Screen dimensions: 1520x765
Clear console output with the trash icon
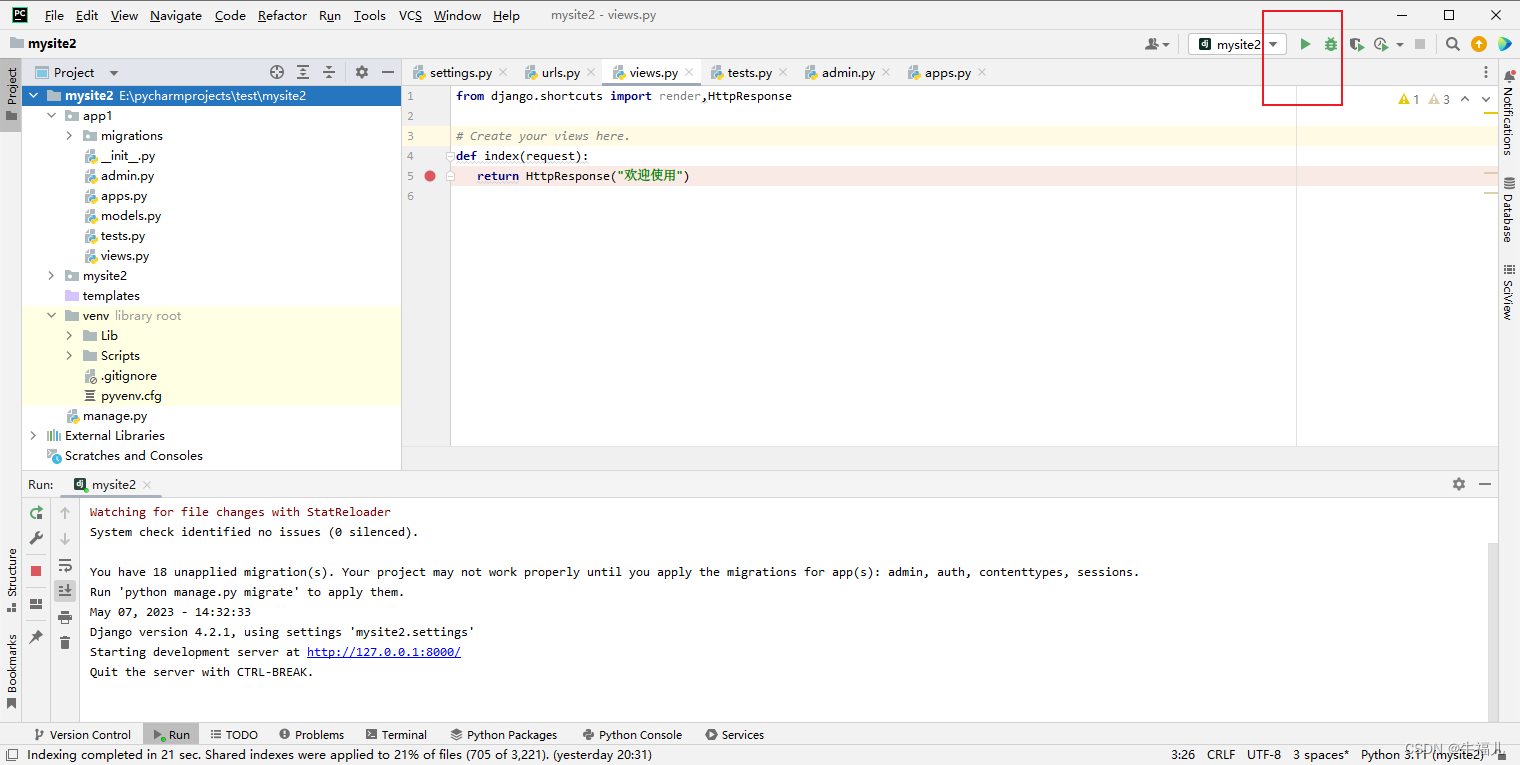[65, 643]
